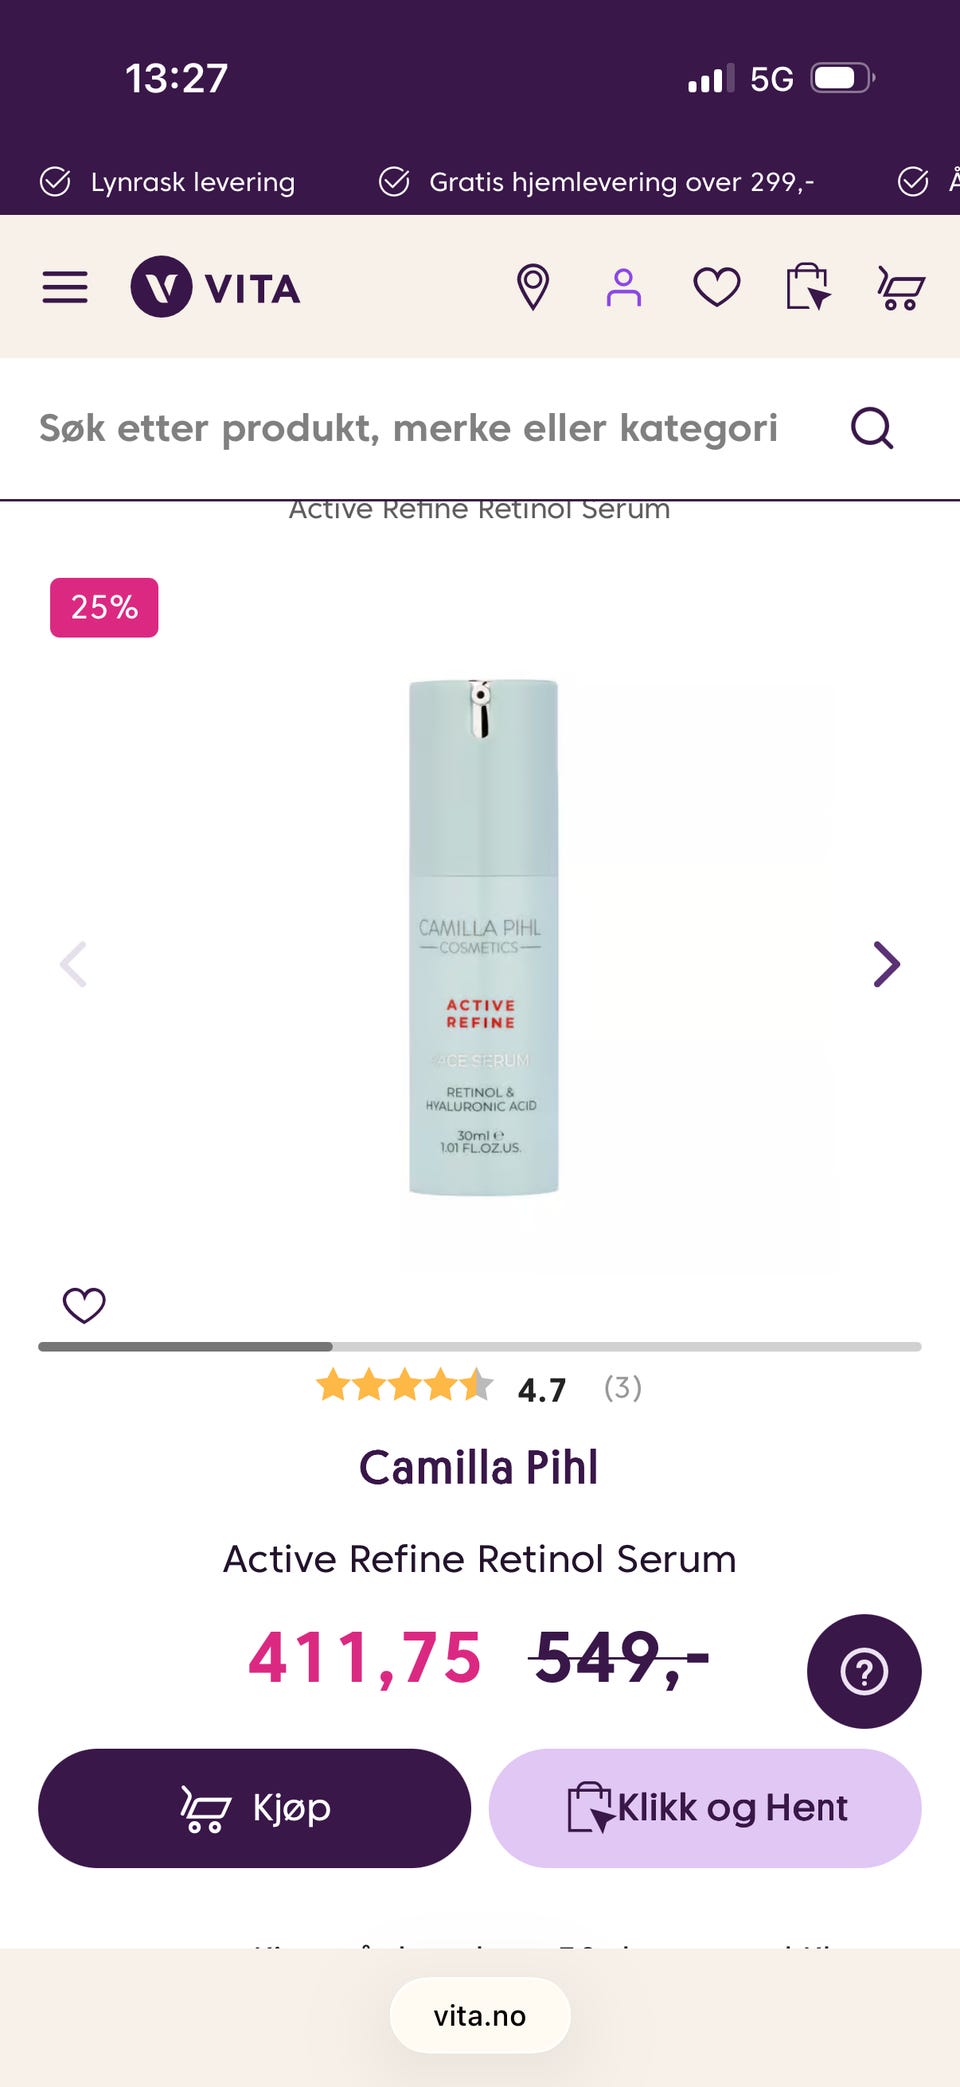Tap the vita.no address pill

pyautogui.click(x=480, y=2015)
